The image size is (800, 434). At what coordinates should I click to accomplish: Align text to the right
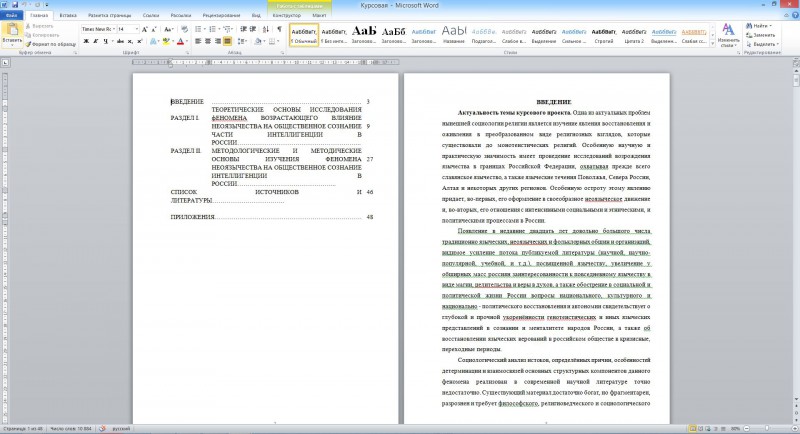[218, 41]
